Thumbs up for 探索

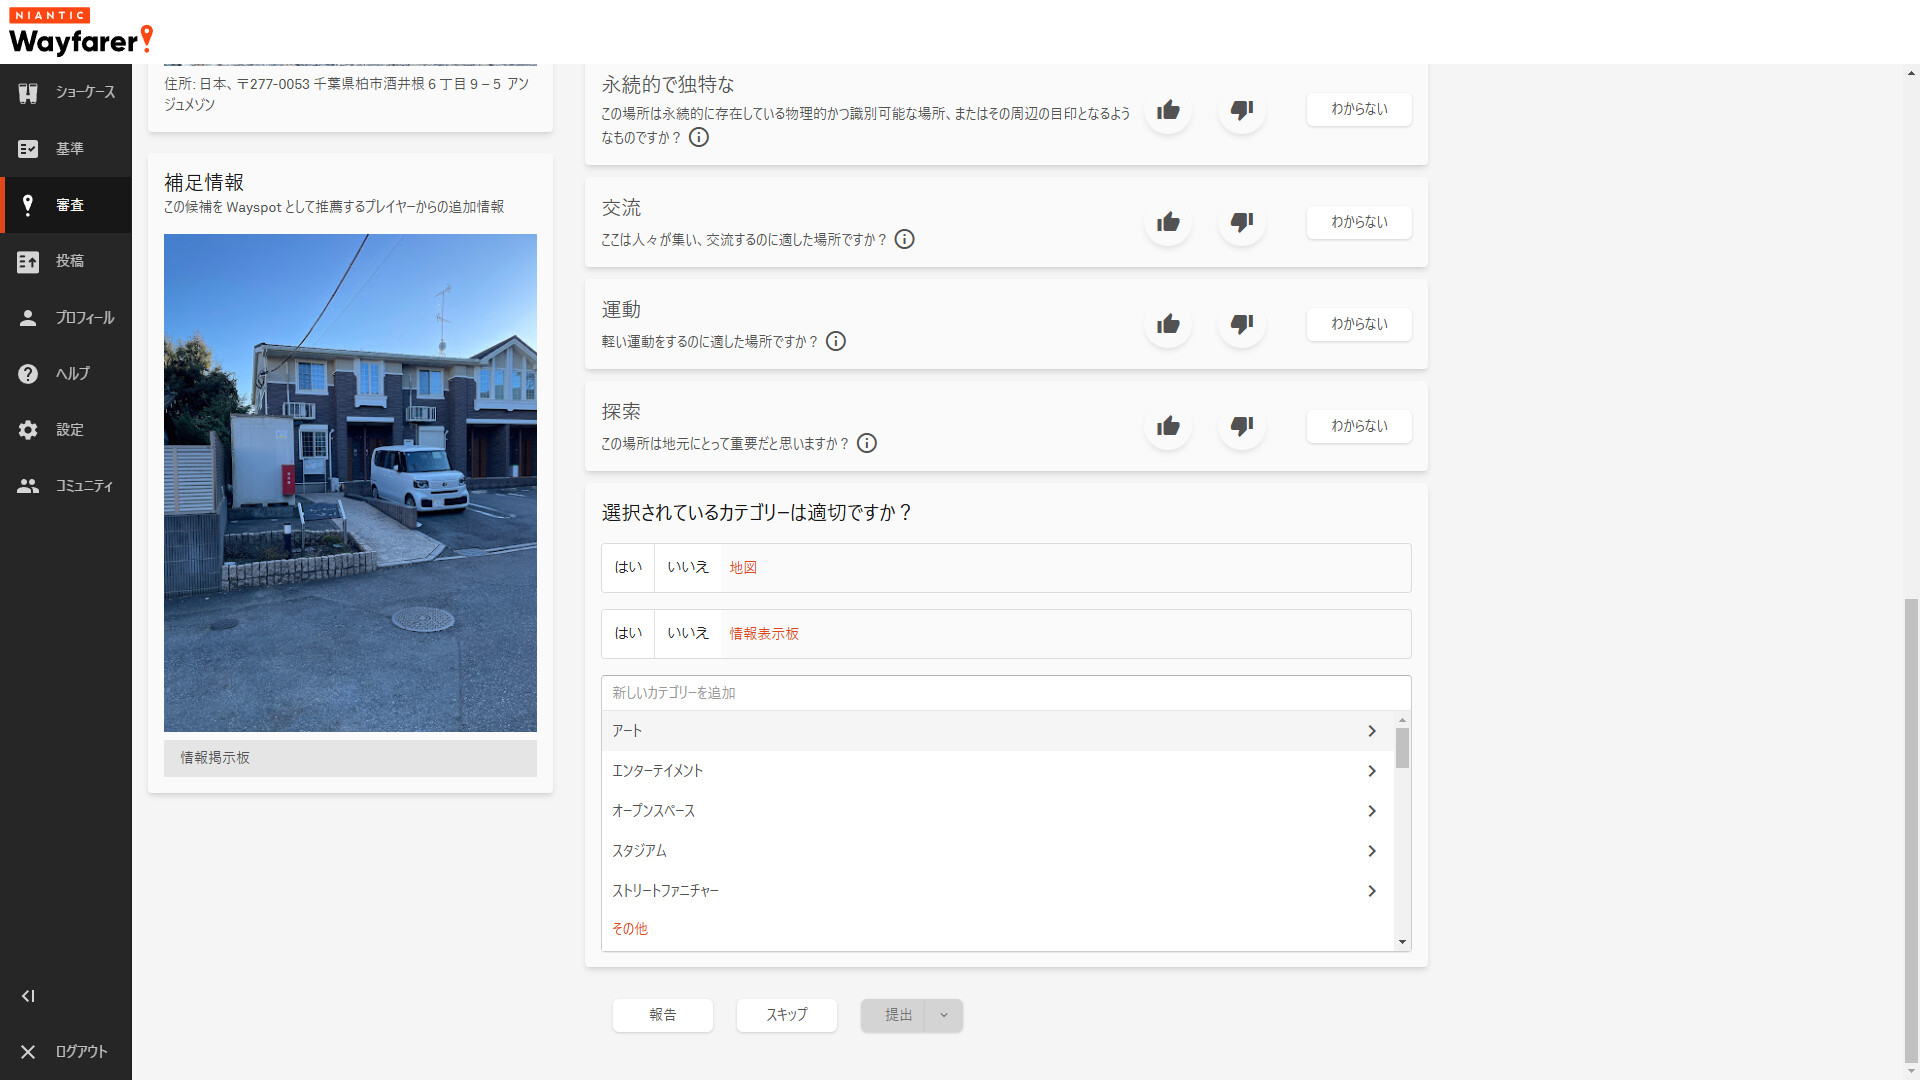[1168, 426]
